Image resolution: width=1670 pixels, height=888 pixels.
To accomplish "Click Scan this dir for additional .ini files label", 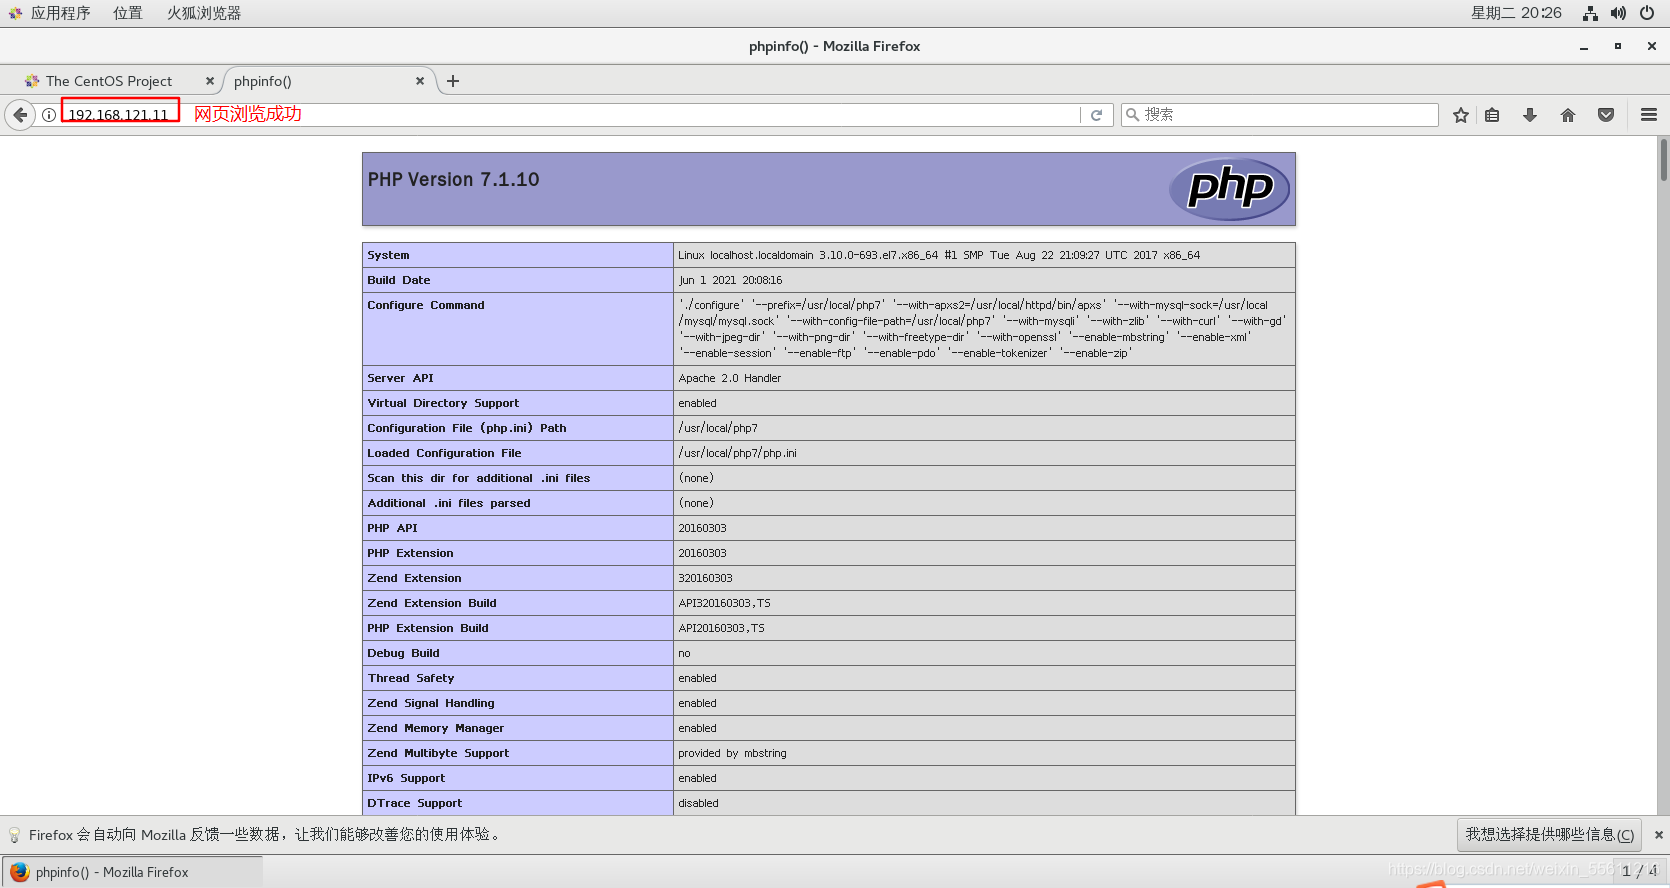I will click(479, 478).
